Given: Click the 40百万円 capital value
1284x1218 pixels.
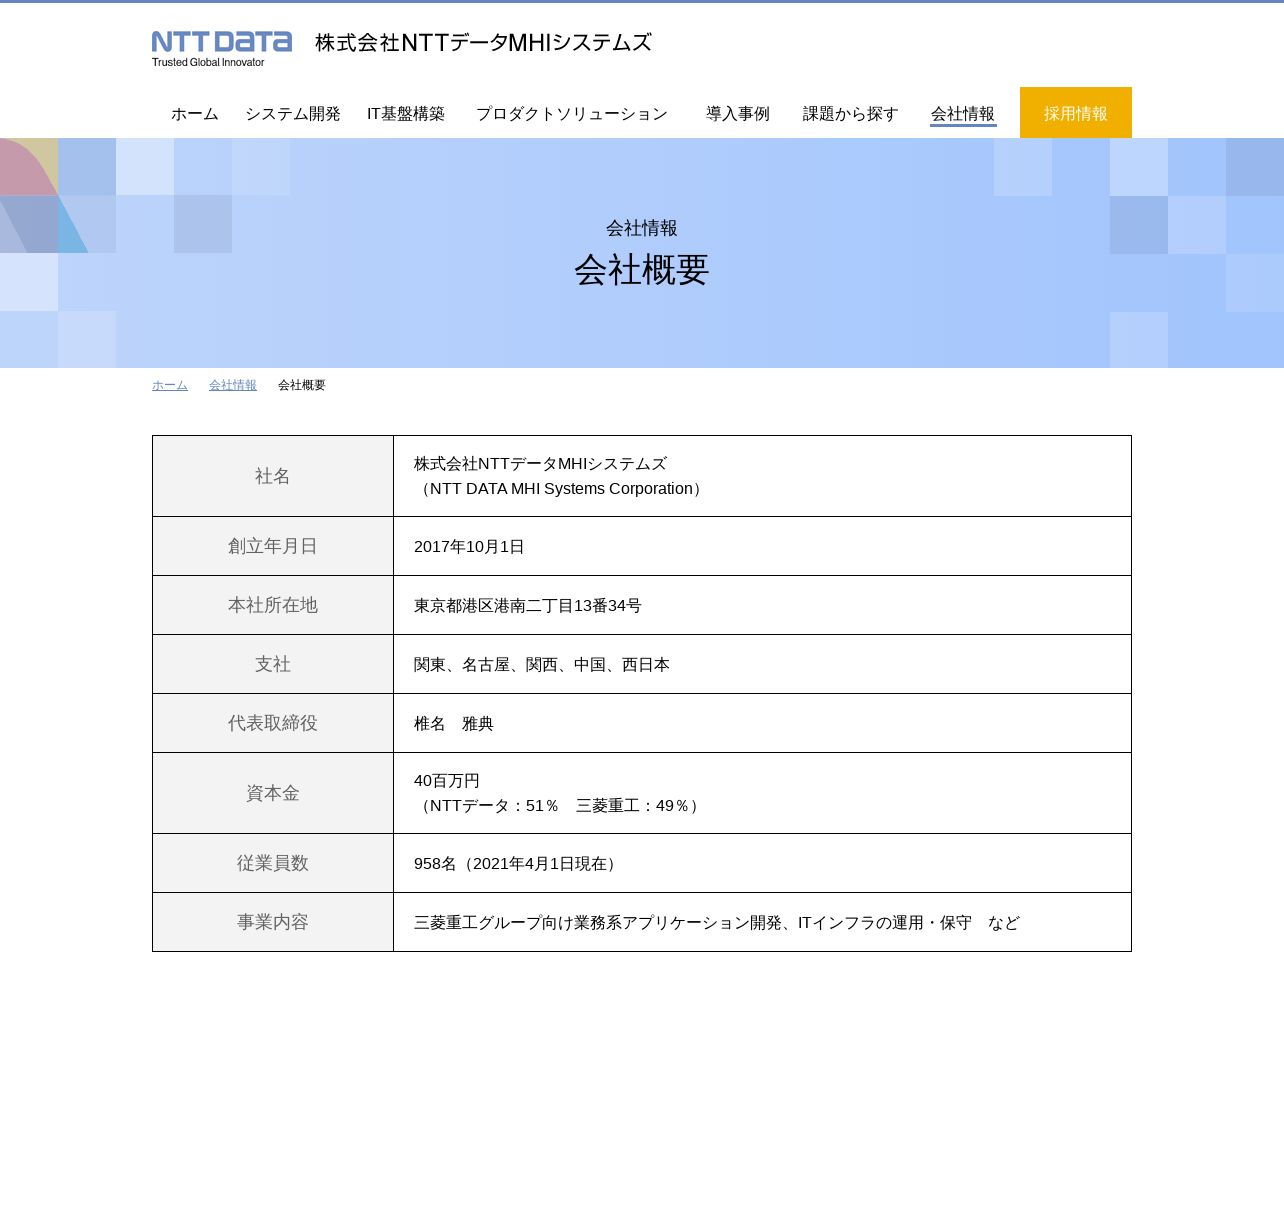Looking at the screenshot, I should tap(447, 781).
